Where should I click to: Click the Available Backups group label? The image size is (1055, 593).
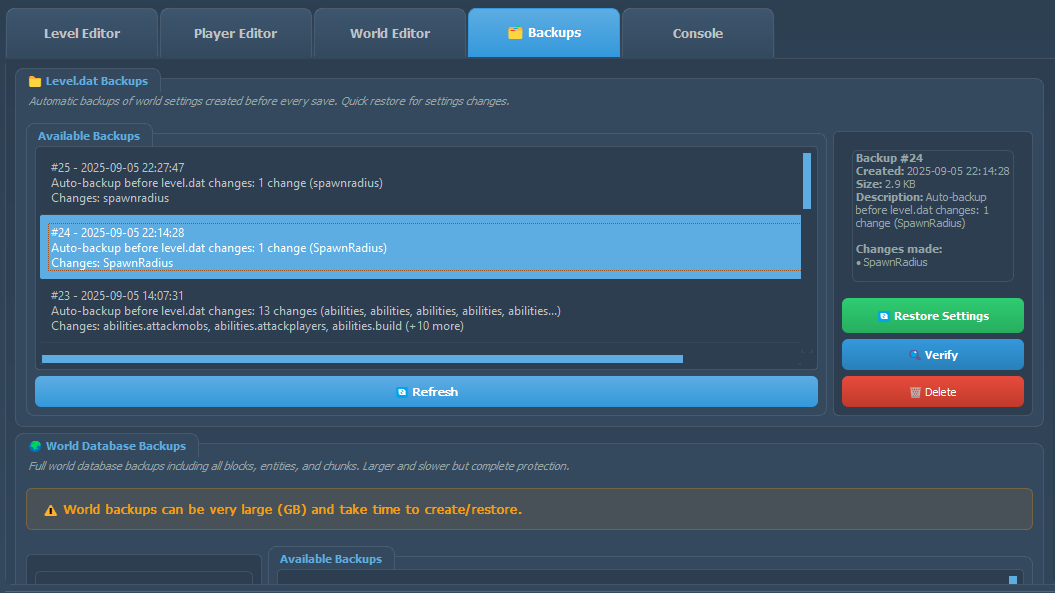[89, 135]
